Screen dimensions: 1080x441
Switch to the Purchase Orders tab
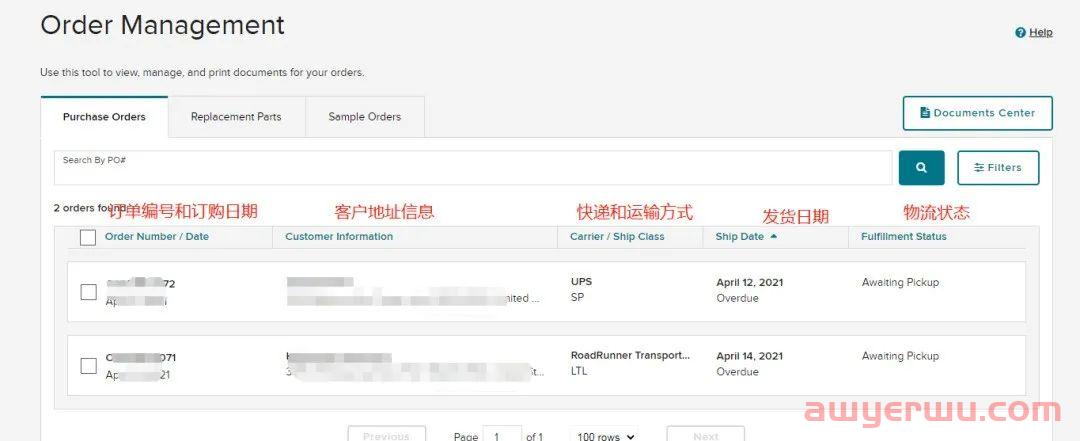(x=104, y=117)
